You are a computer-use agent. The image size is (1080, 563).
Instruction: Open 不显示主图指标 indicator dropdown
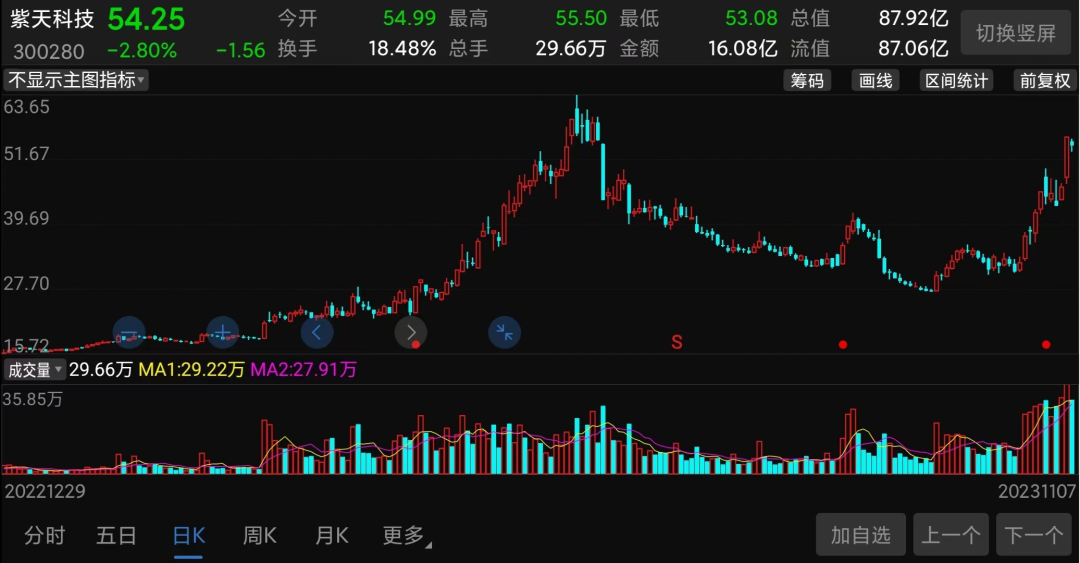[x=76, y=80]
